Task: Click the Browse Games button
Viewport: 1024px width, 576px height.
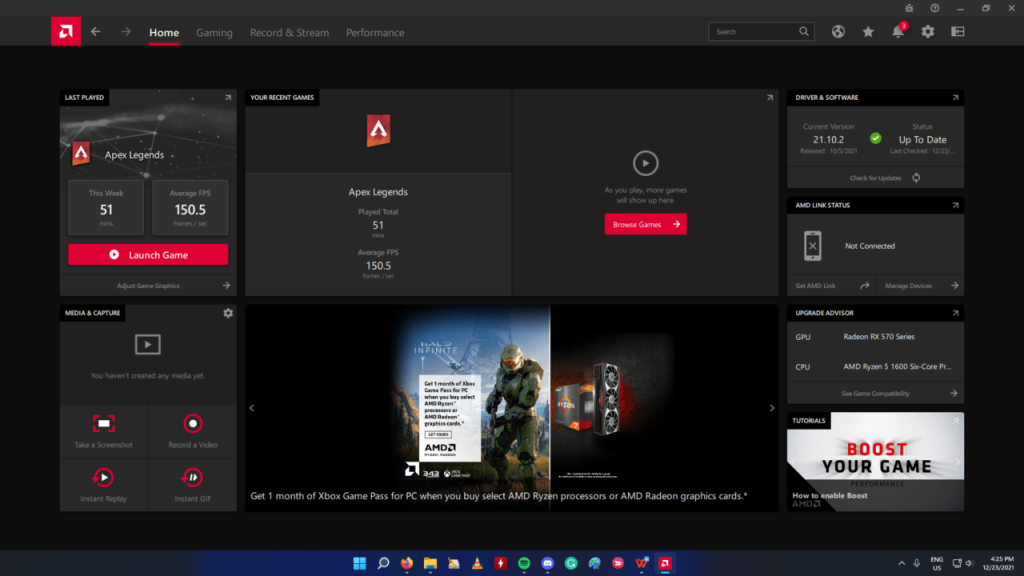Action: [x=645, y=225]
